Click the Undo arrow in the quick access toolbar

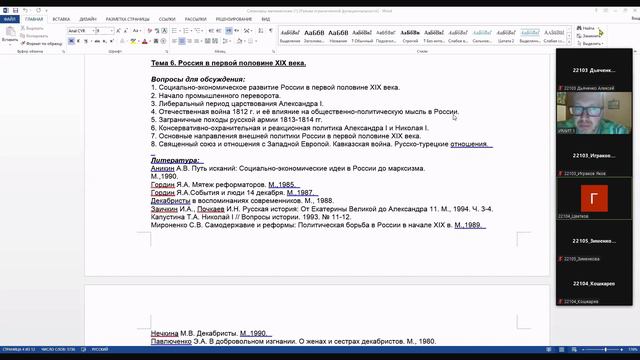click(x=25, y=11)
